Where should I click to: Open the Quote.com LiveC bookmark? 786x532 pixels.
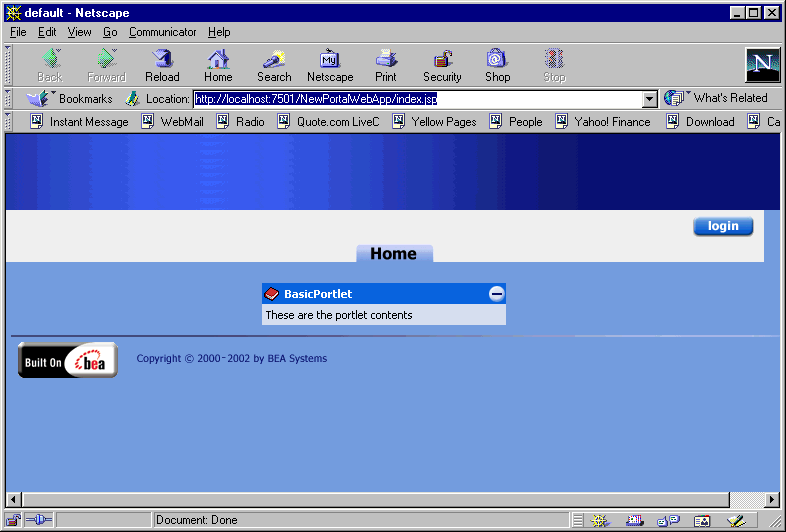point(328,121)
